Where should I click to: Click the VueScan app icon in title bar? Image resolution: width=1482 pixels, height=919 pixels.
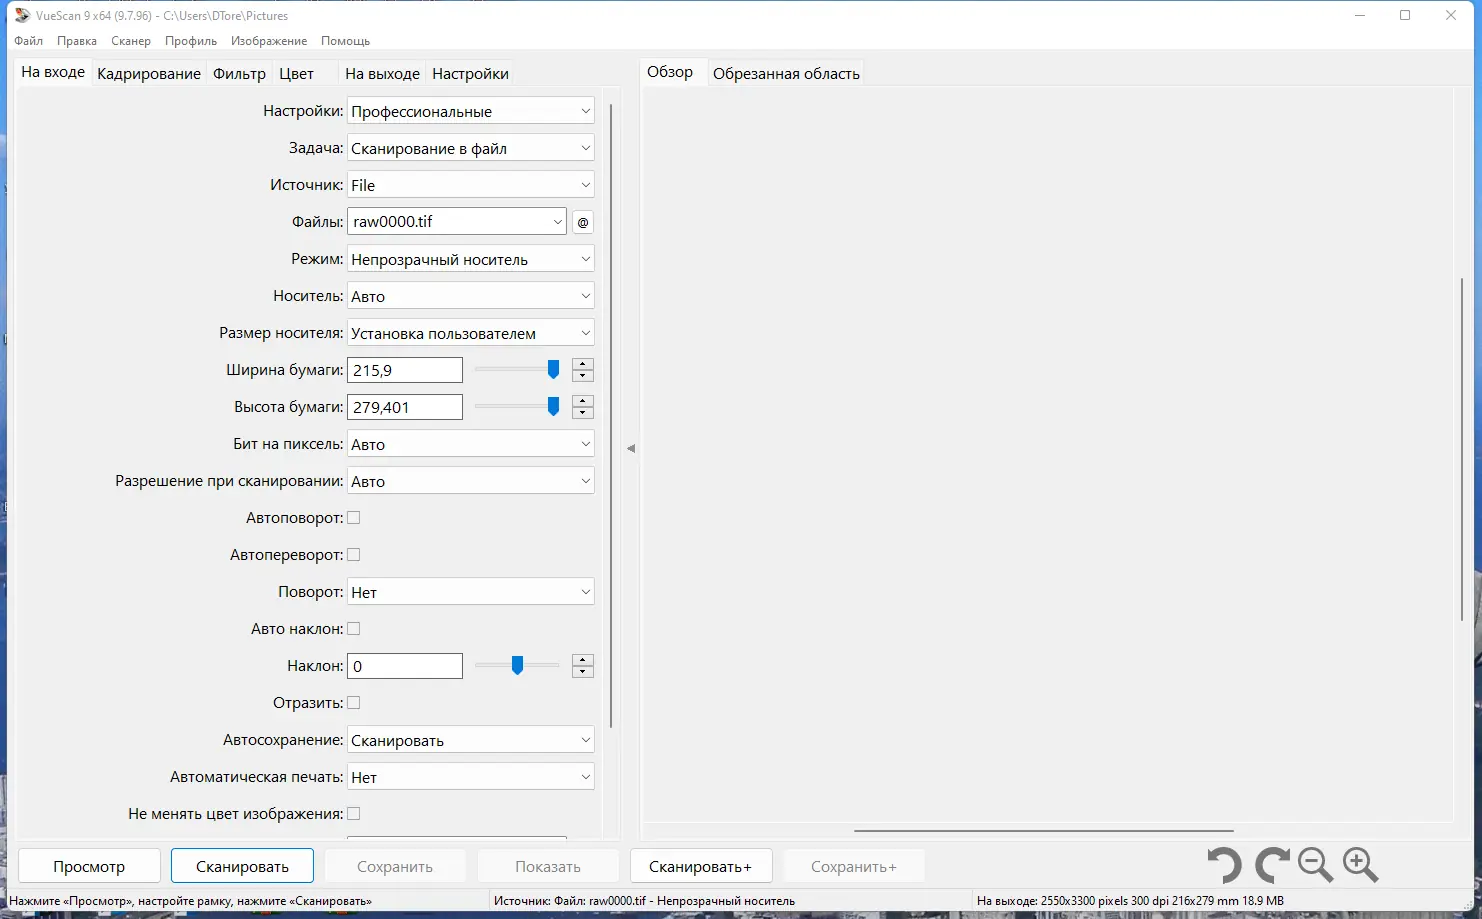pos(22,15)
